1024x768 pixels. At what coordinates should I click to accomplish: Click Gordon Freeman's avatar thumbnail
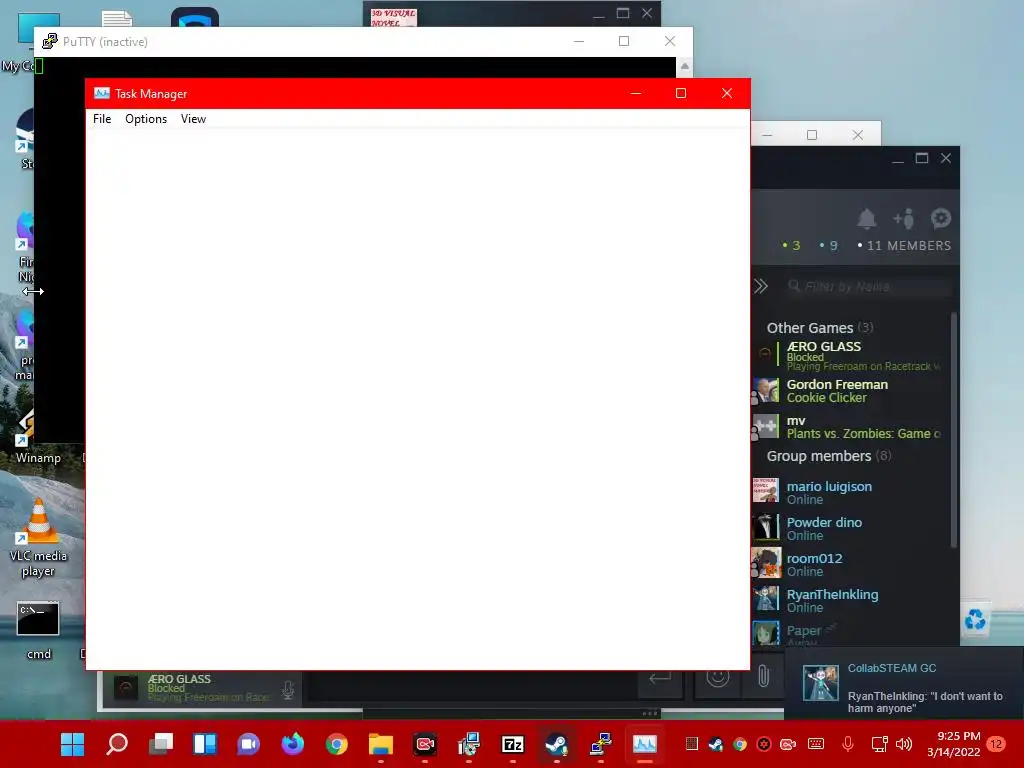click(766, 391)
